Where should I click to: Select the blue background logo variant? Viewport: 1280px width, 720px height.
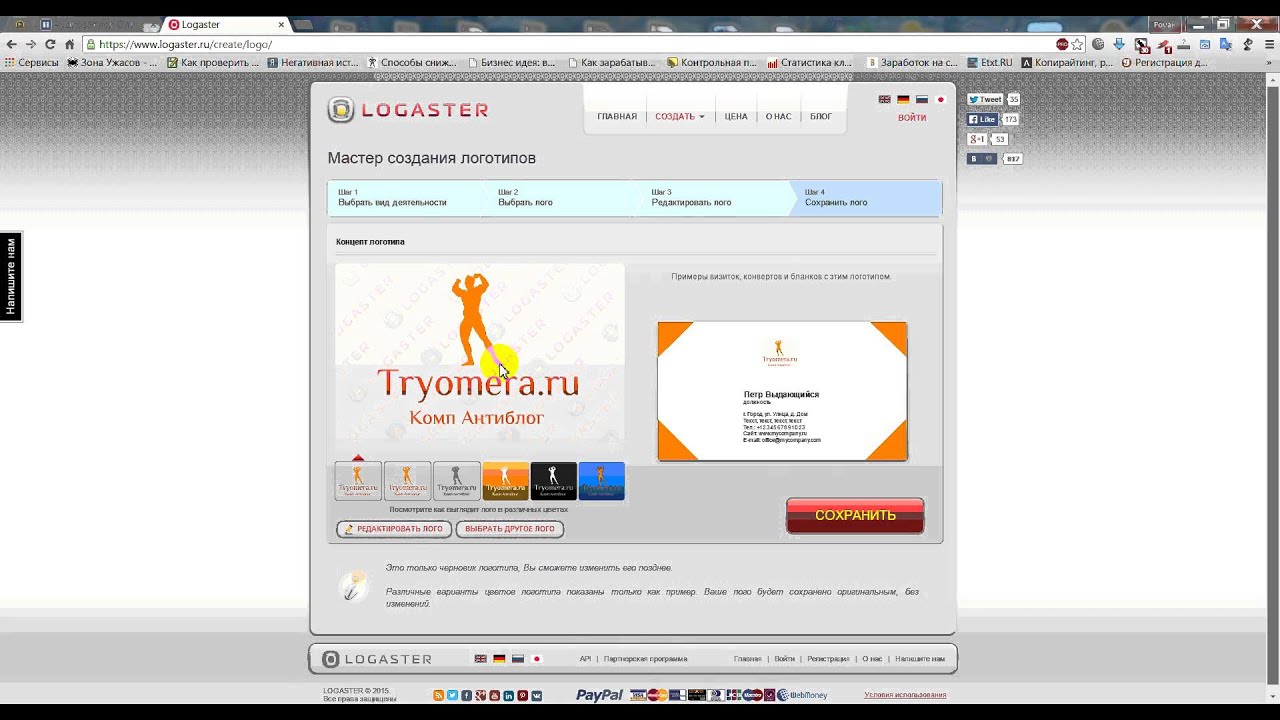601,481
